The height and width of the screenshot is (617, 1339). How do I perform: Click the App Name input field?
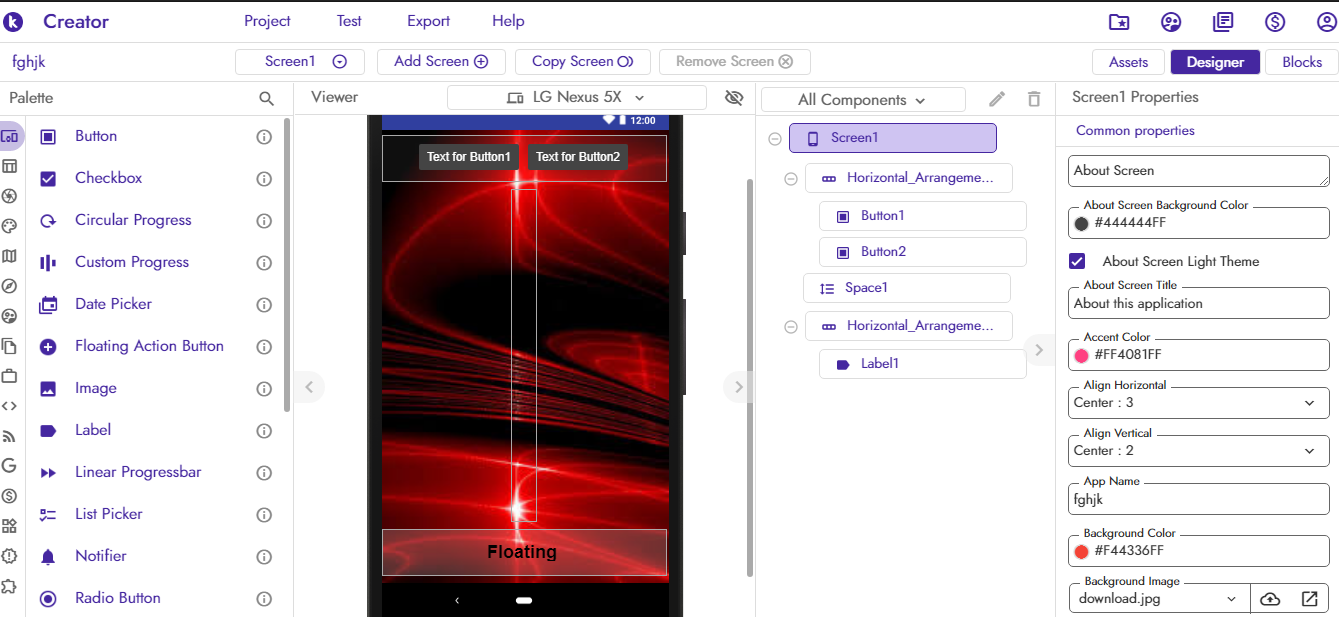(x=1198, y=499)
